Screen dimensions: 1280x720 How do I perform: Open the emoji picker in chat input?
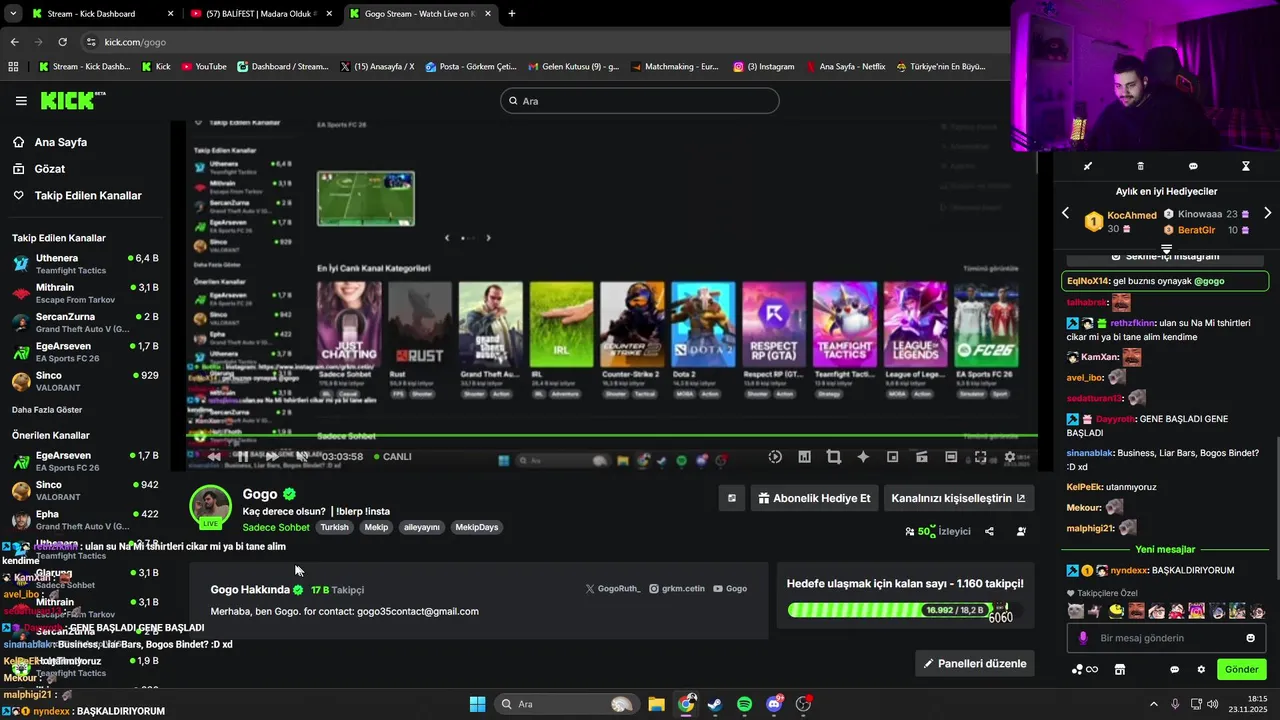(1250, 638)
